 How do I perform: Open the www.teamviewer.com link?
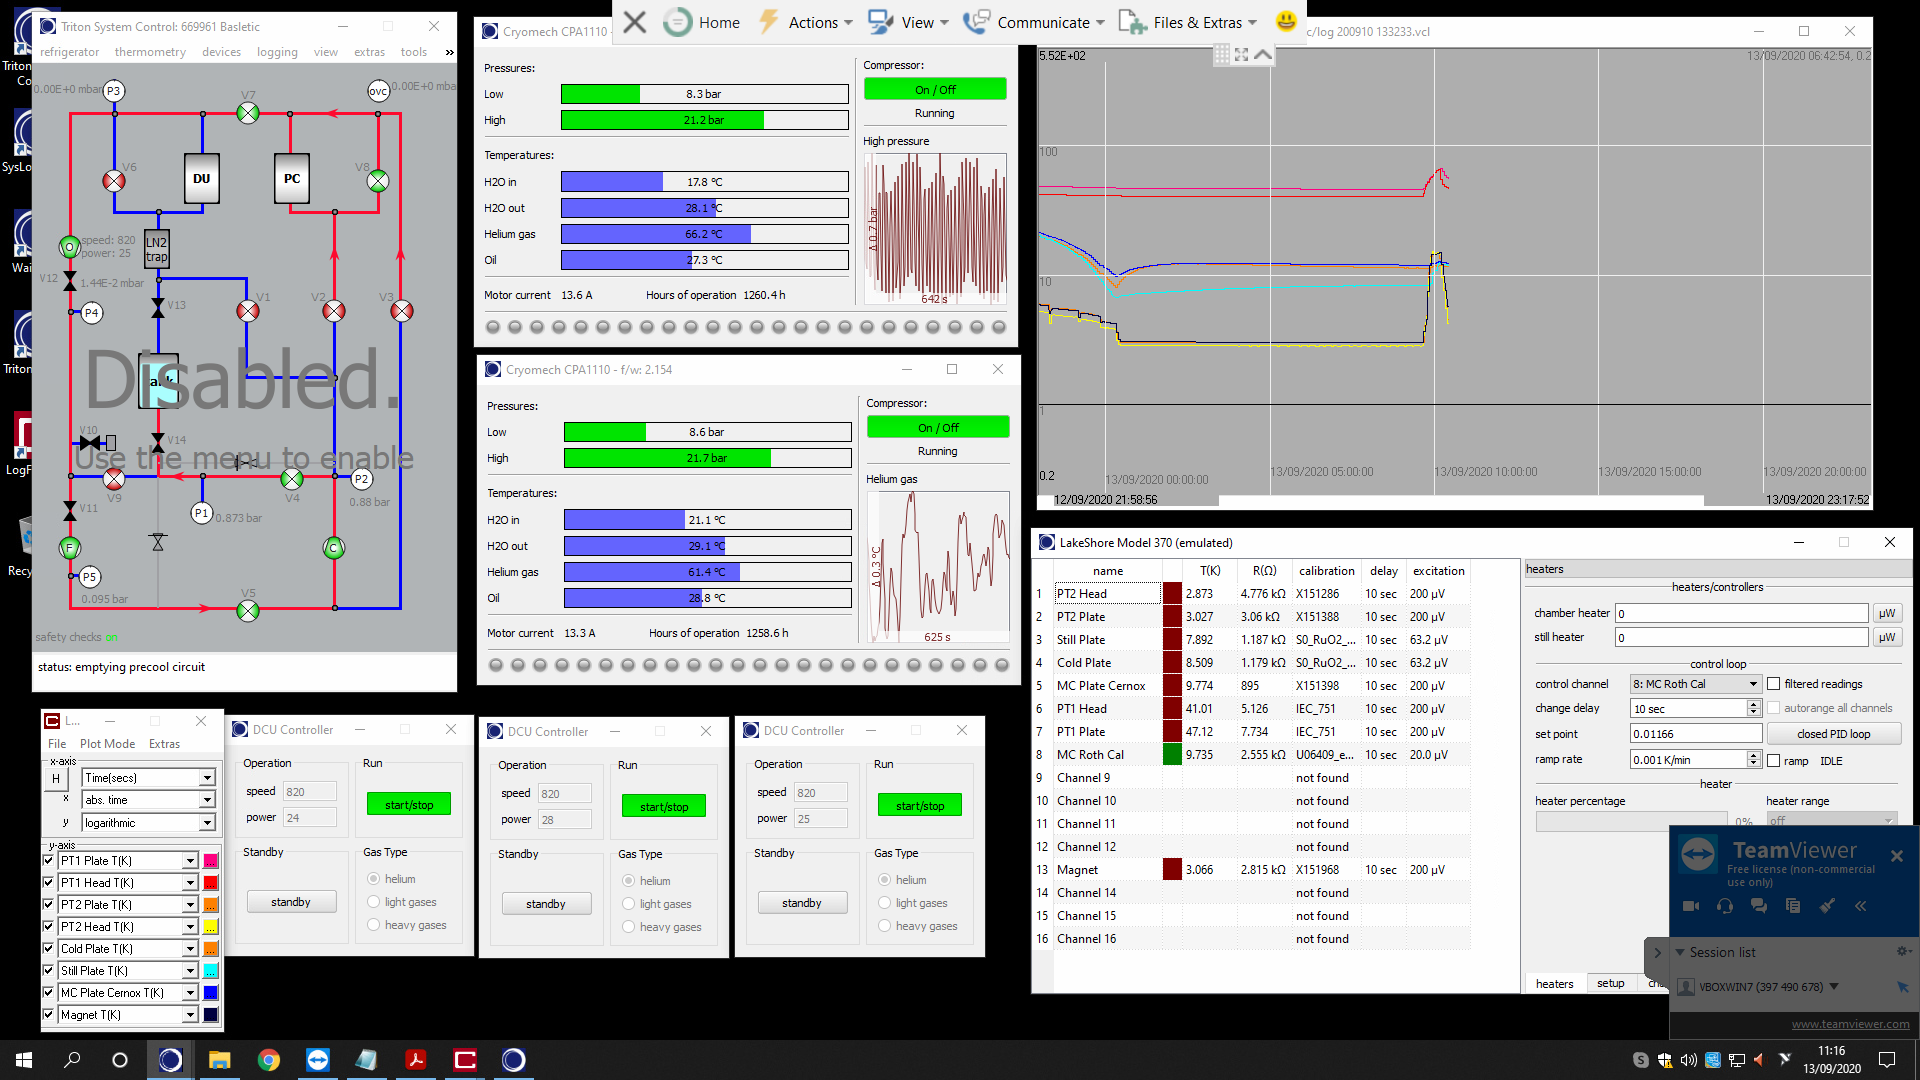pos(1850,1024)
